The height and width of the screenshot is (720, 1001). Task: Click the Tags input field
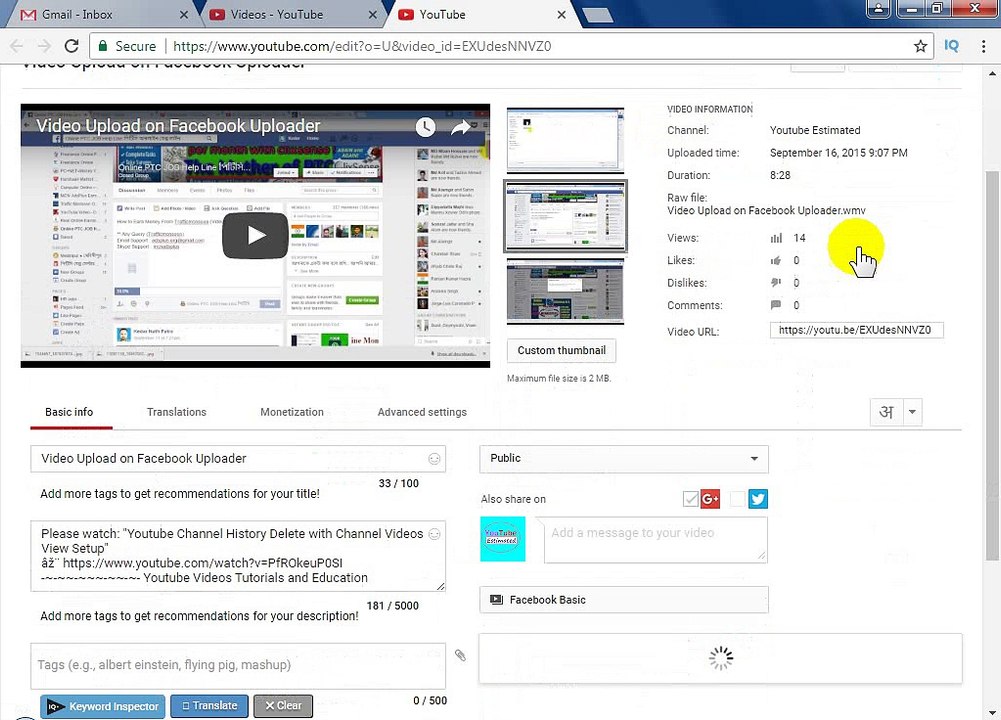point(238,665)
